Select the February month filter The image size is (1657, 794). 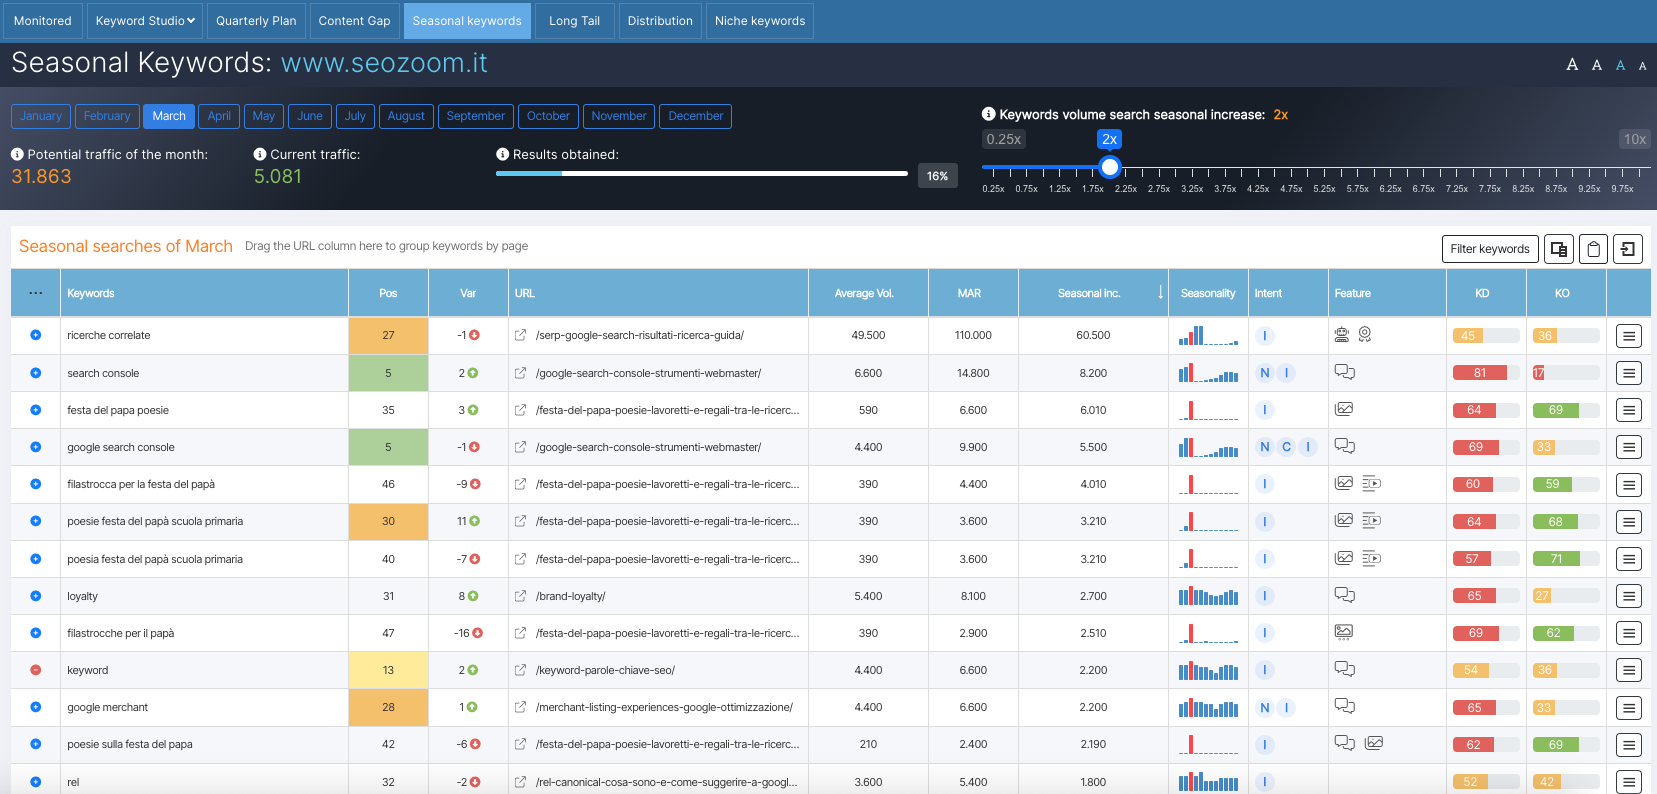107,116
